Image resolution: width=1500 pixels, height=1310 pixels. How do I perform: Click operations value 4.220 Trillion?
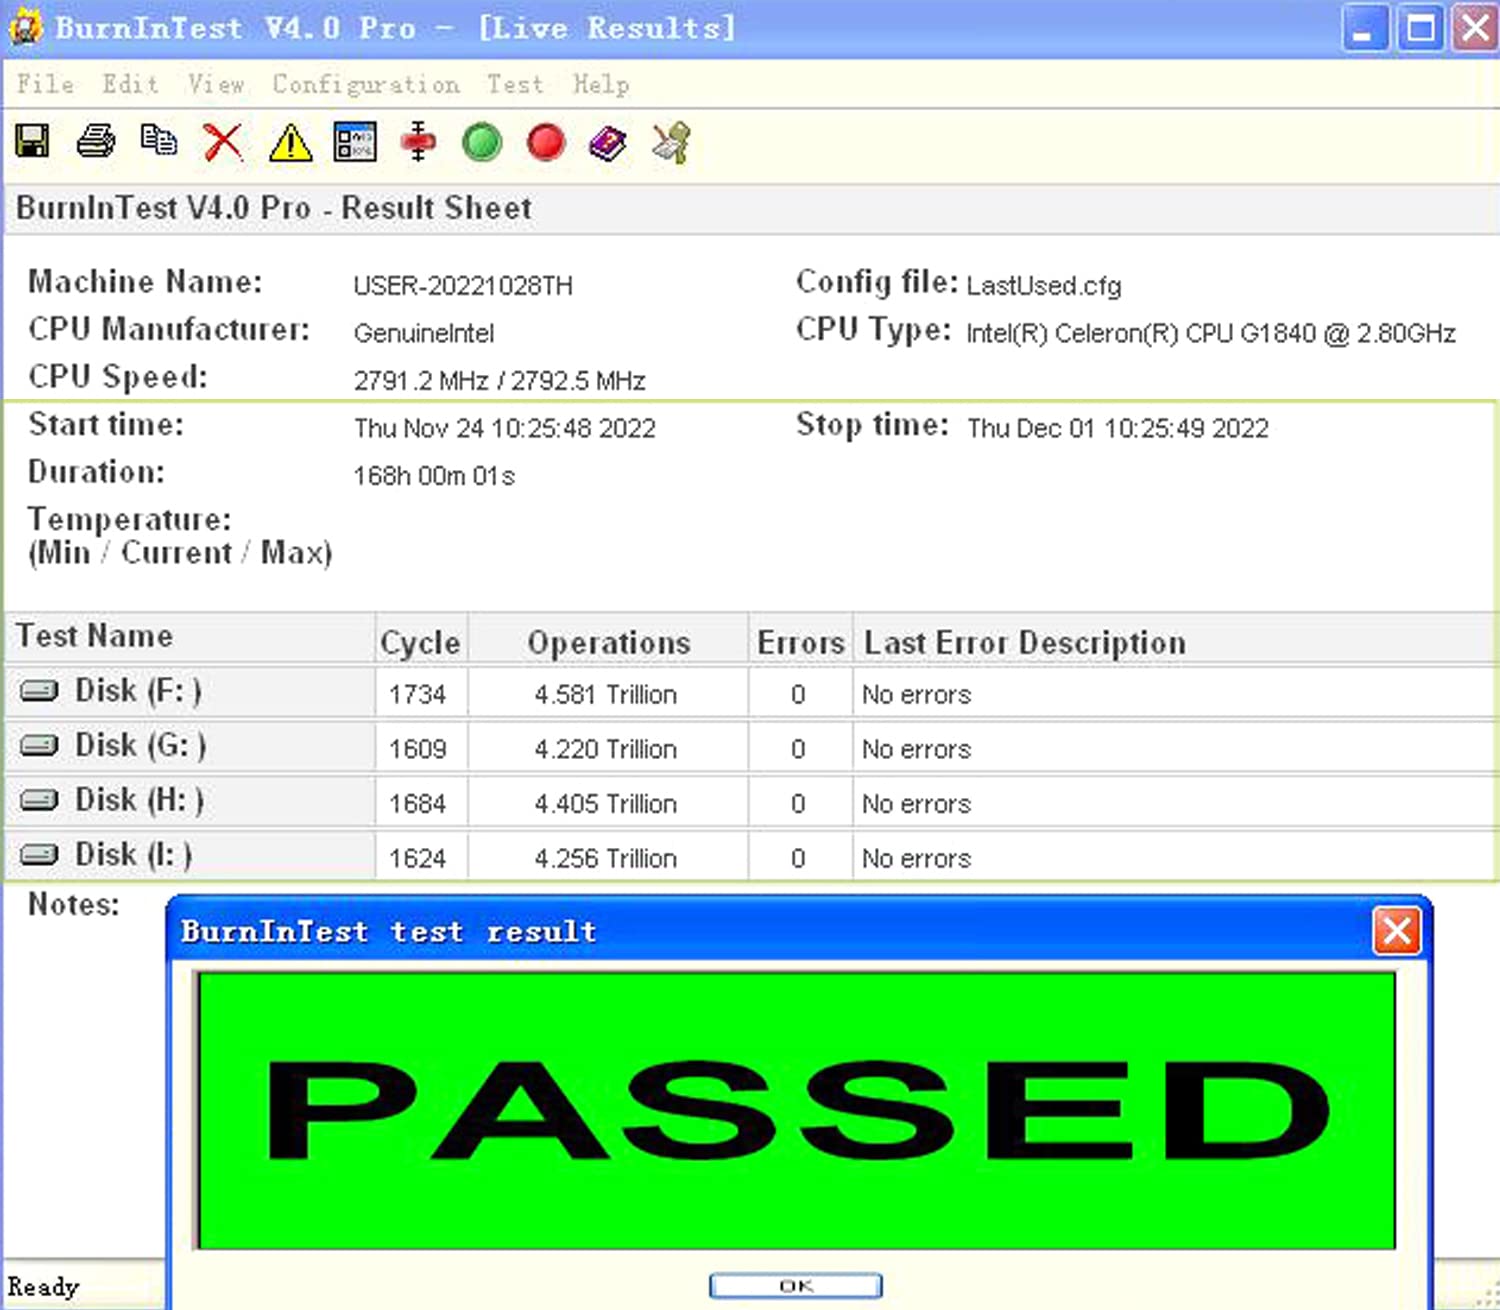pyautogui.click(x=605, y=749)
